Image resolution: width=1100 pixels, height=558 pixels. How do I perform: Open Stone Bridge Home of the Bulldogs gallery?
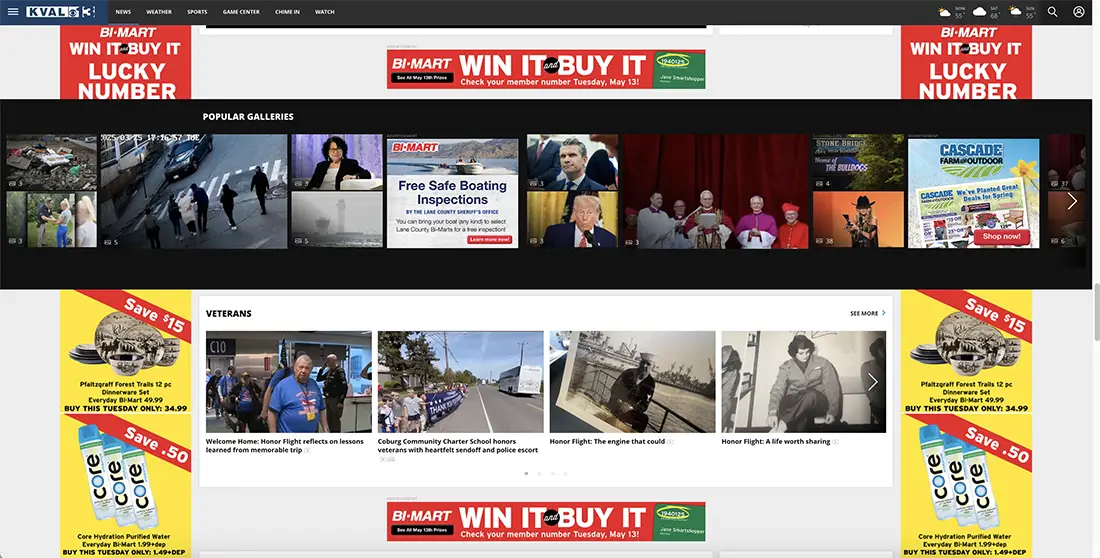(859, 162)
